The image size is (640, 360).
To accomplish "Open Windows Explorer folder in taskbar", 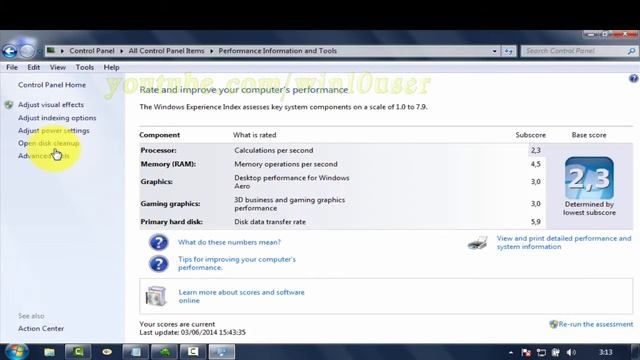I will (49, 352).
